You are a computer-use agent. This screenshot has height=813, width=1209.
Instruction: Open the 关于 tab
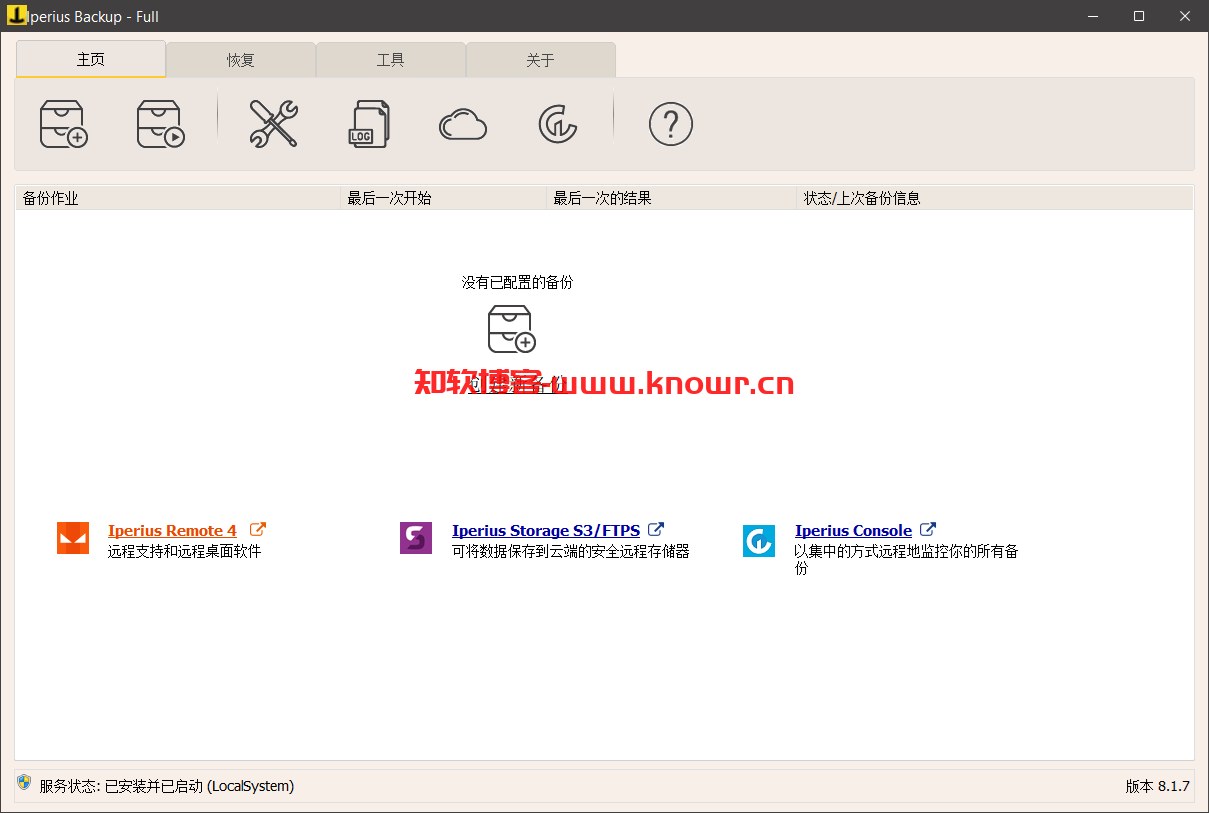coord(541,60)
